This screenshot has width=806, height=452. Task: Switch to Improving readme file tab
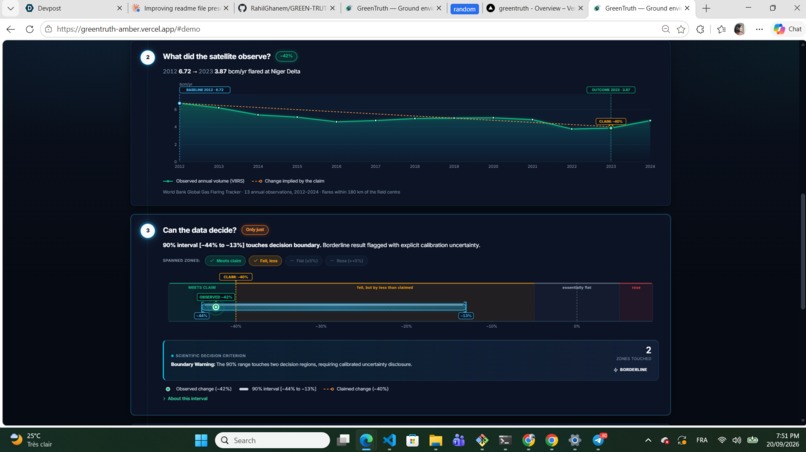click(x=180, y=8)
